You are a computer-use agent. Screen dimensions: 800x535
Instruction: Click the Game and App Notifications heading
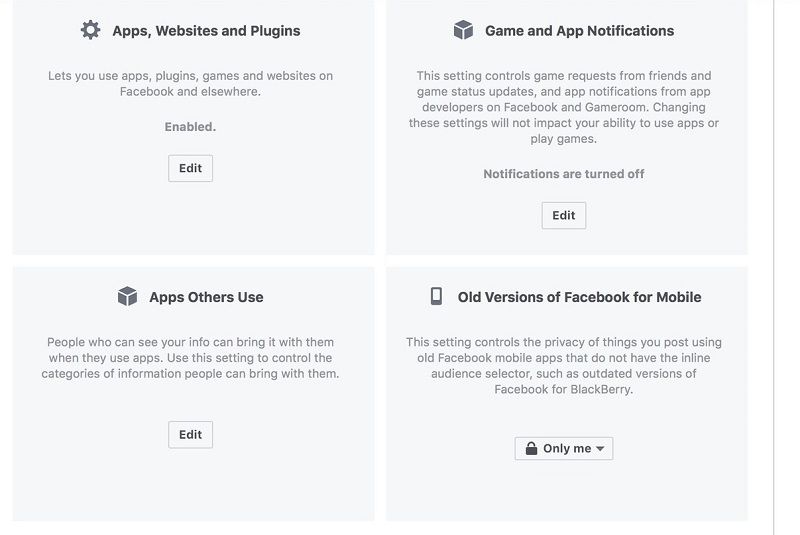pyautogui.click(x=579, y=31)
